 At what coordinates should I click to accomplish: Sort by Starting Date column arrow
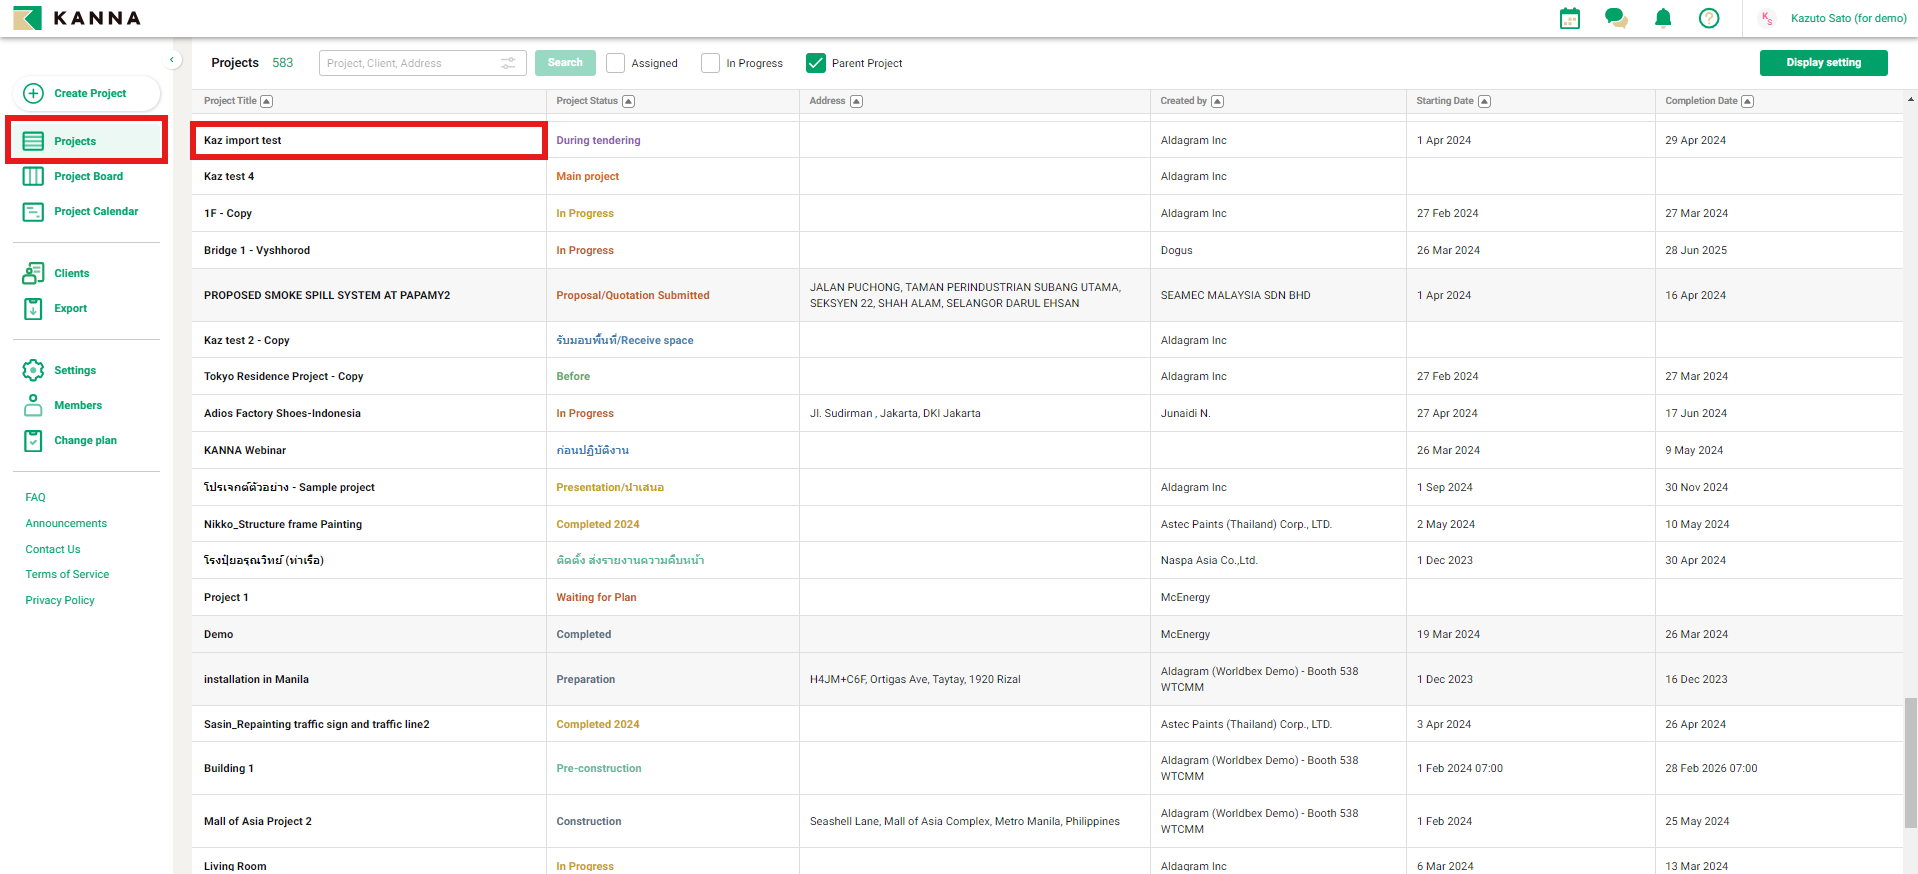[x=1484, y=101]
